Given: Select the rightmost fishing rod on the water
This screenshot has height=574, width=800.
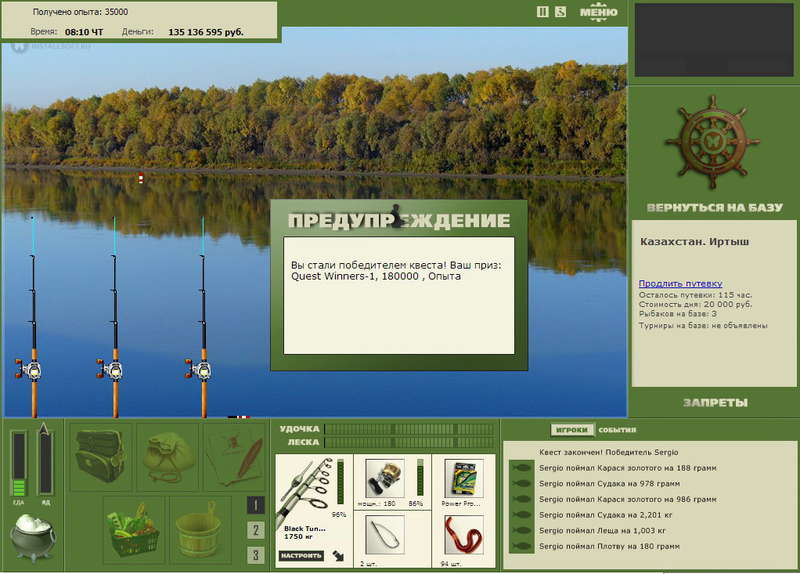Looking at the screenshot, I should point(203,316).
